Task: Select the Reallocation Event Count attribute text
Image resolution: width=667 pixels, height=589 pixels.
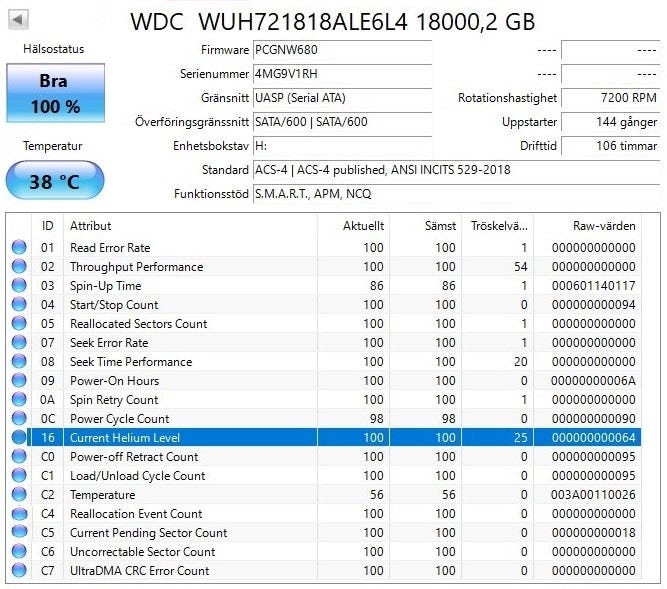Action: coord(136,514)
